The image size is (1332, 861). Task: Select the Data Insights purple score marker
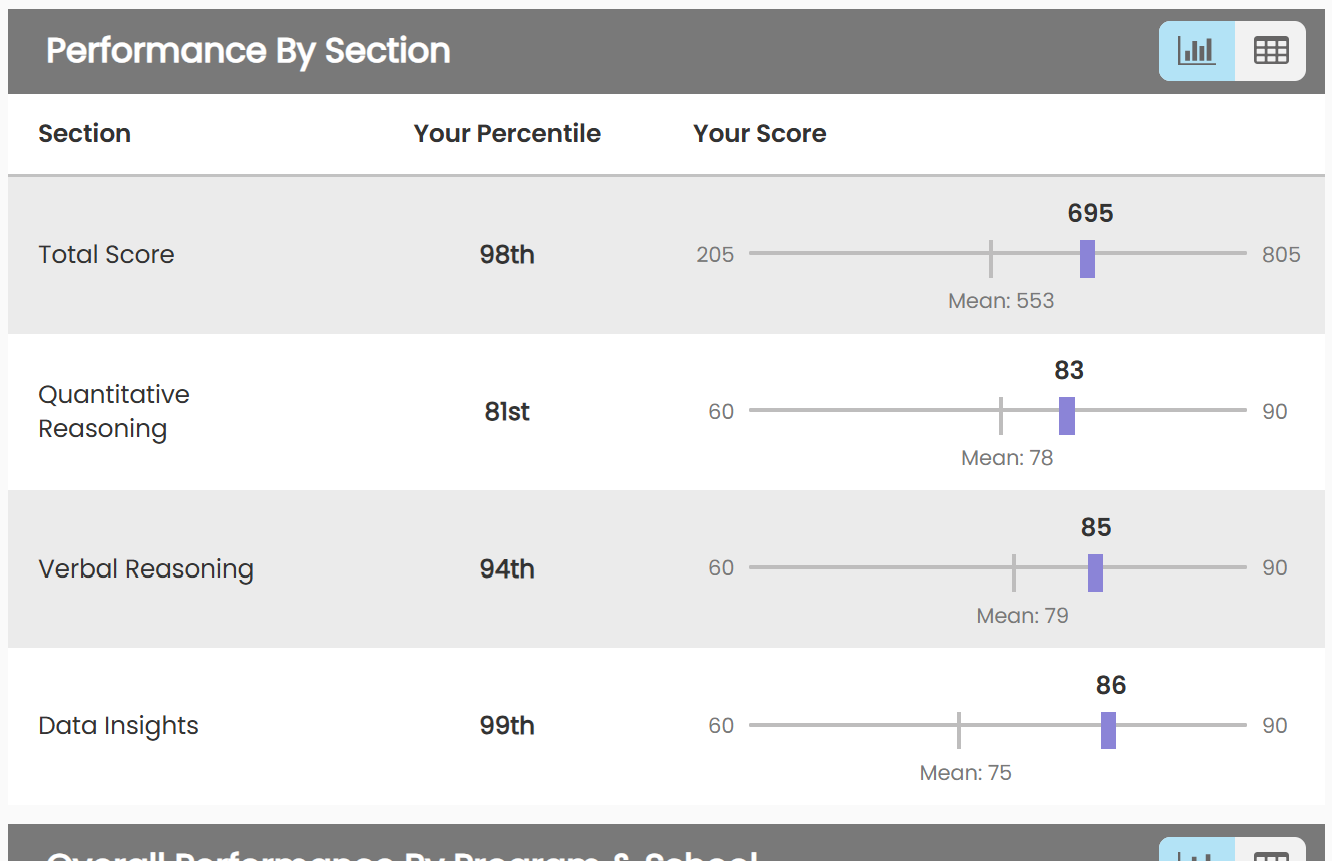click(1108, 730)
